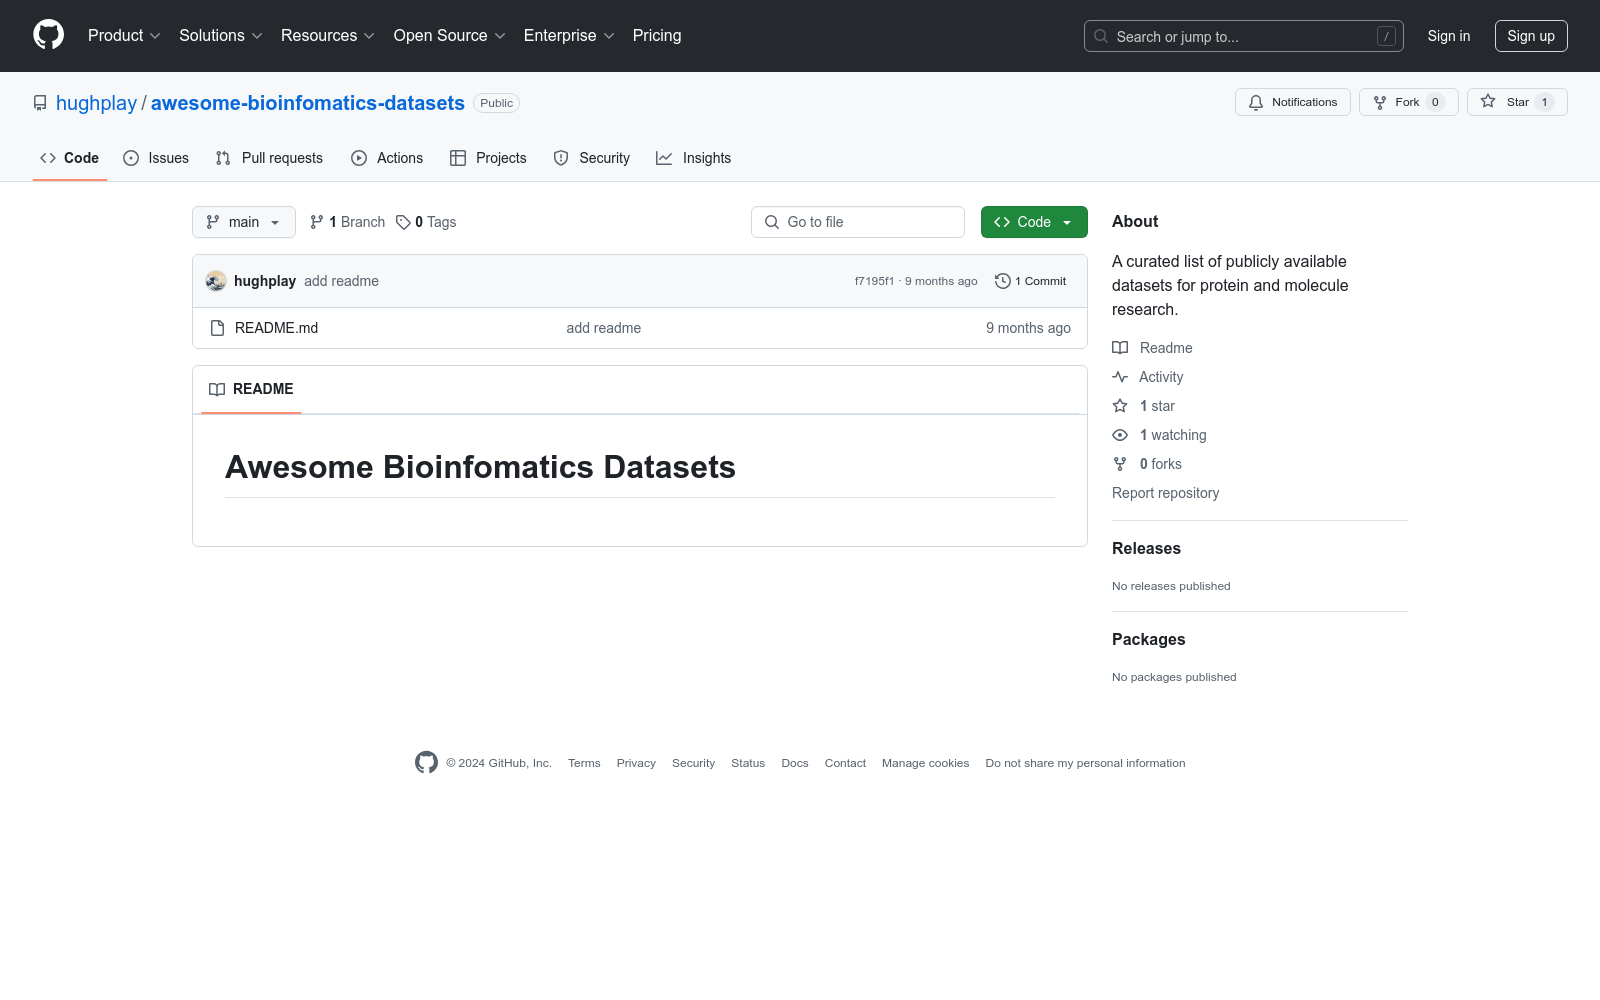Viewport: 1600px width, 1000px height.
Task: View the 1 Commit history
Action: coord(1031,281)
